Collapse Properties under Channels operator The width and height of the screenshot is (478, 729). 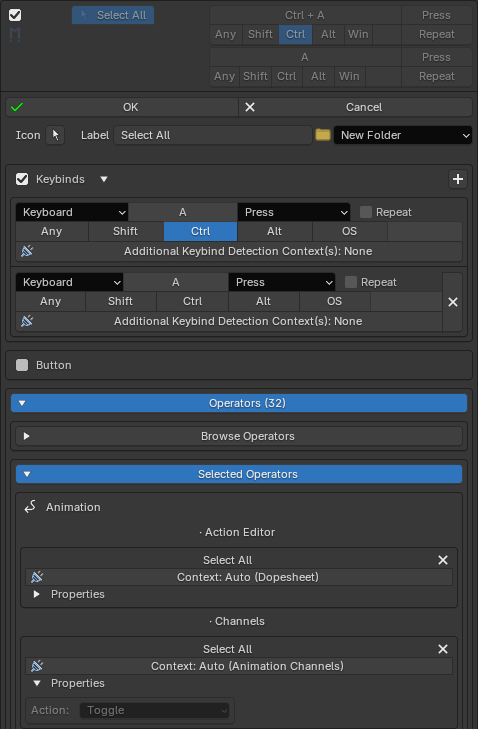tap(37, 683)
